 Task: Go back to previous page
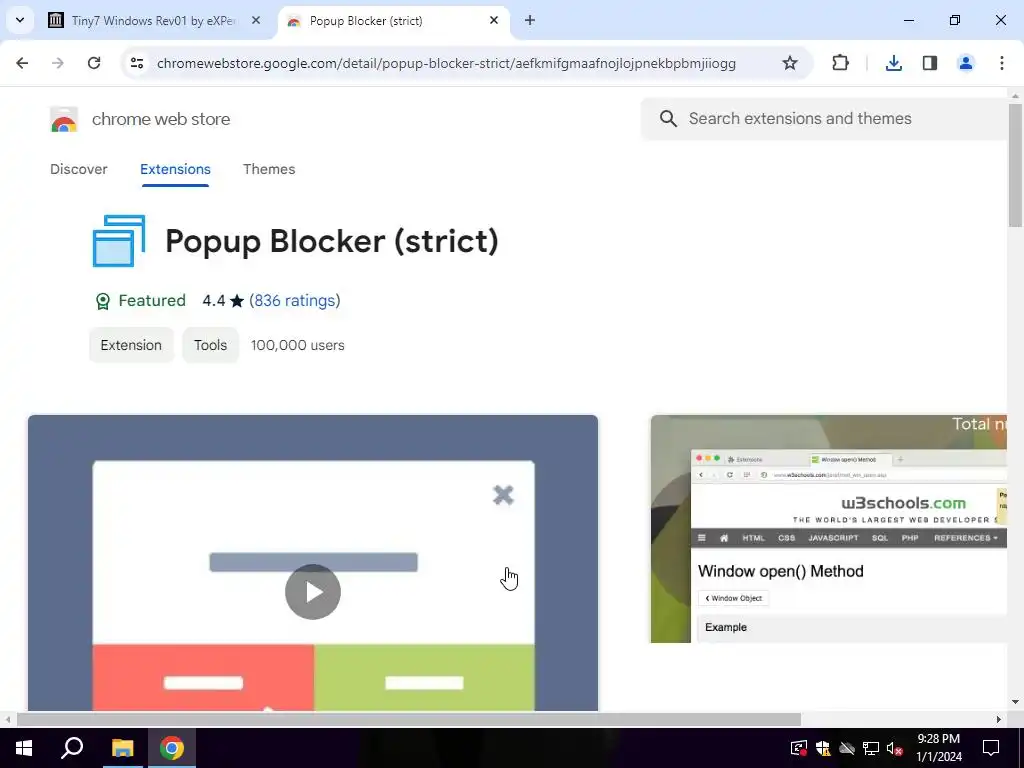click(x=22, y=63)
